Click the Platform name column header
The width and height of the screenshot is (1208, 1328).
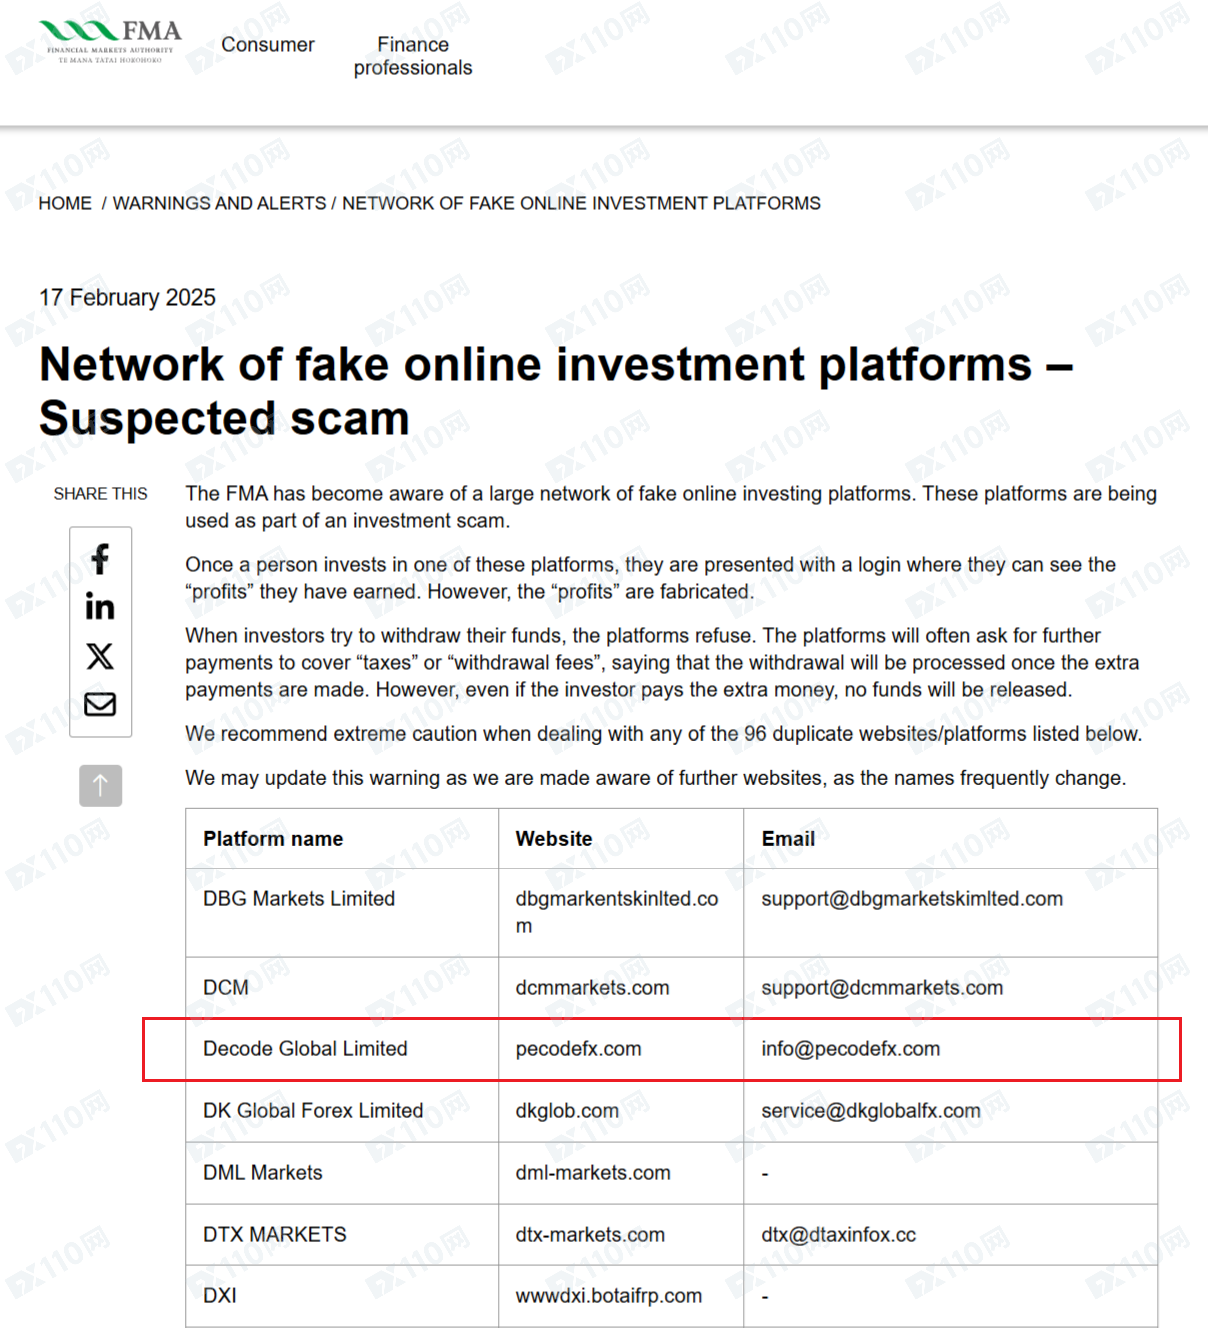[342, 839]
